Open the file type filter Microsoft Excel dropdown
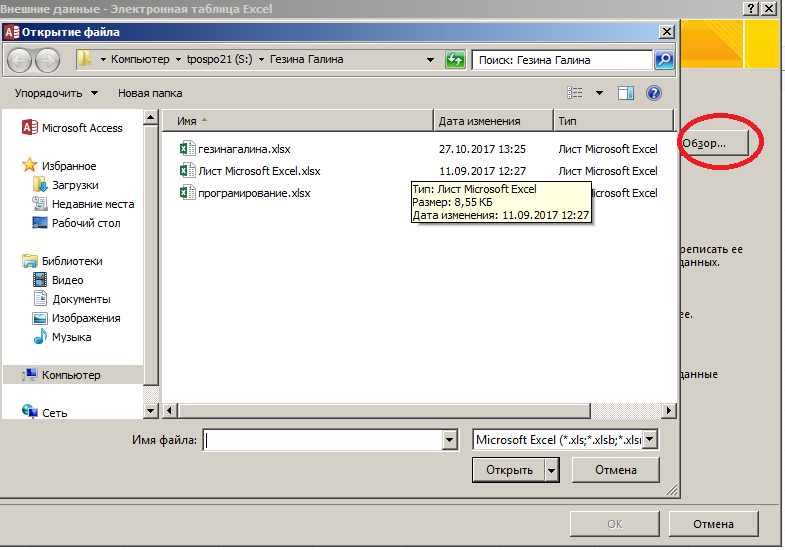 coord(650,440)
